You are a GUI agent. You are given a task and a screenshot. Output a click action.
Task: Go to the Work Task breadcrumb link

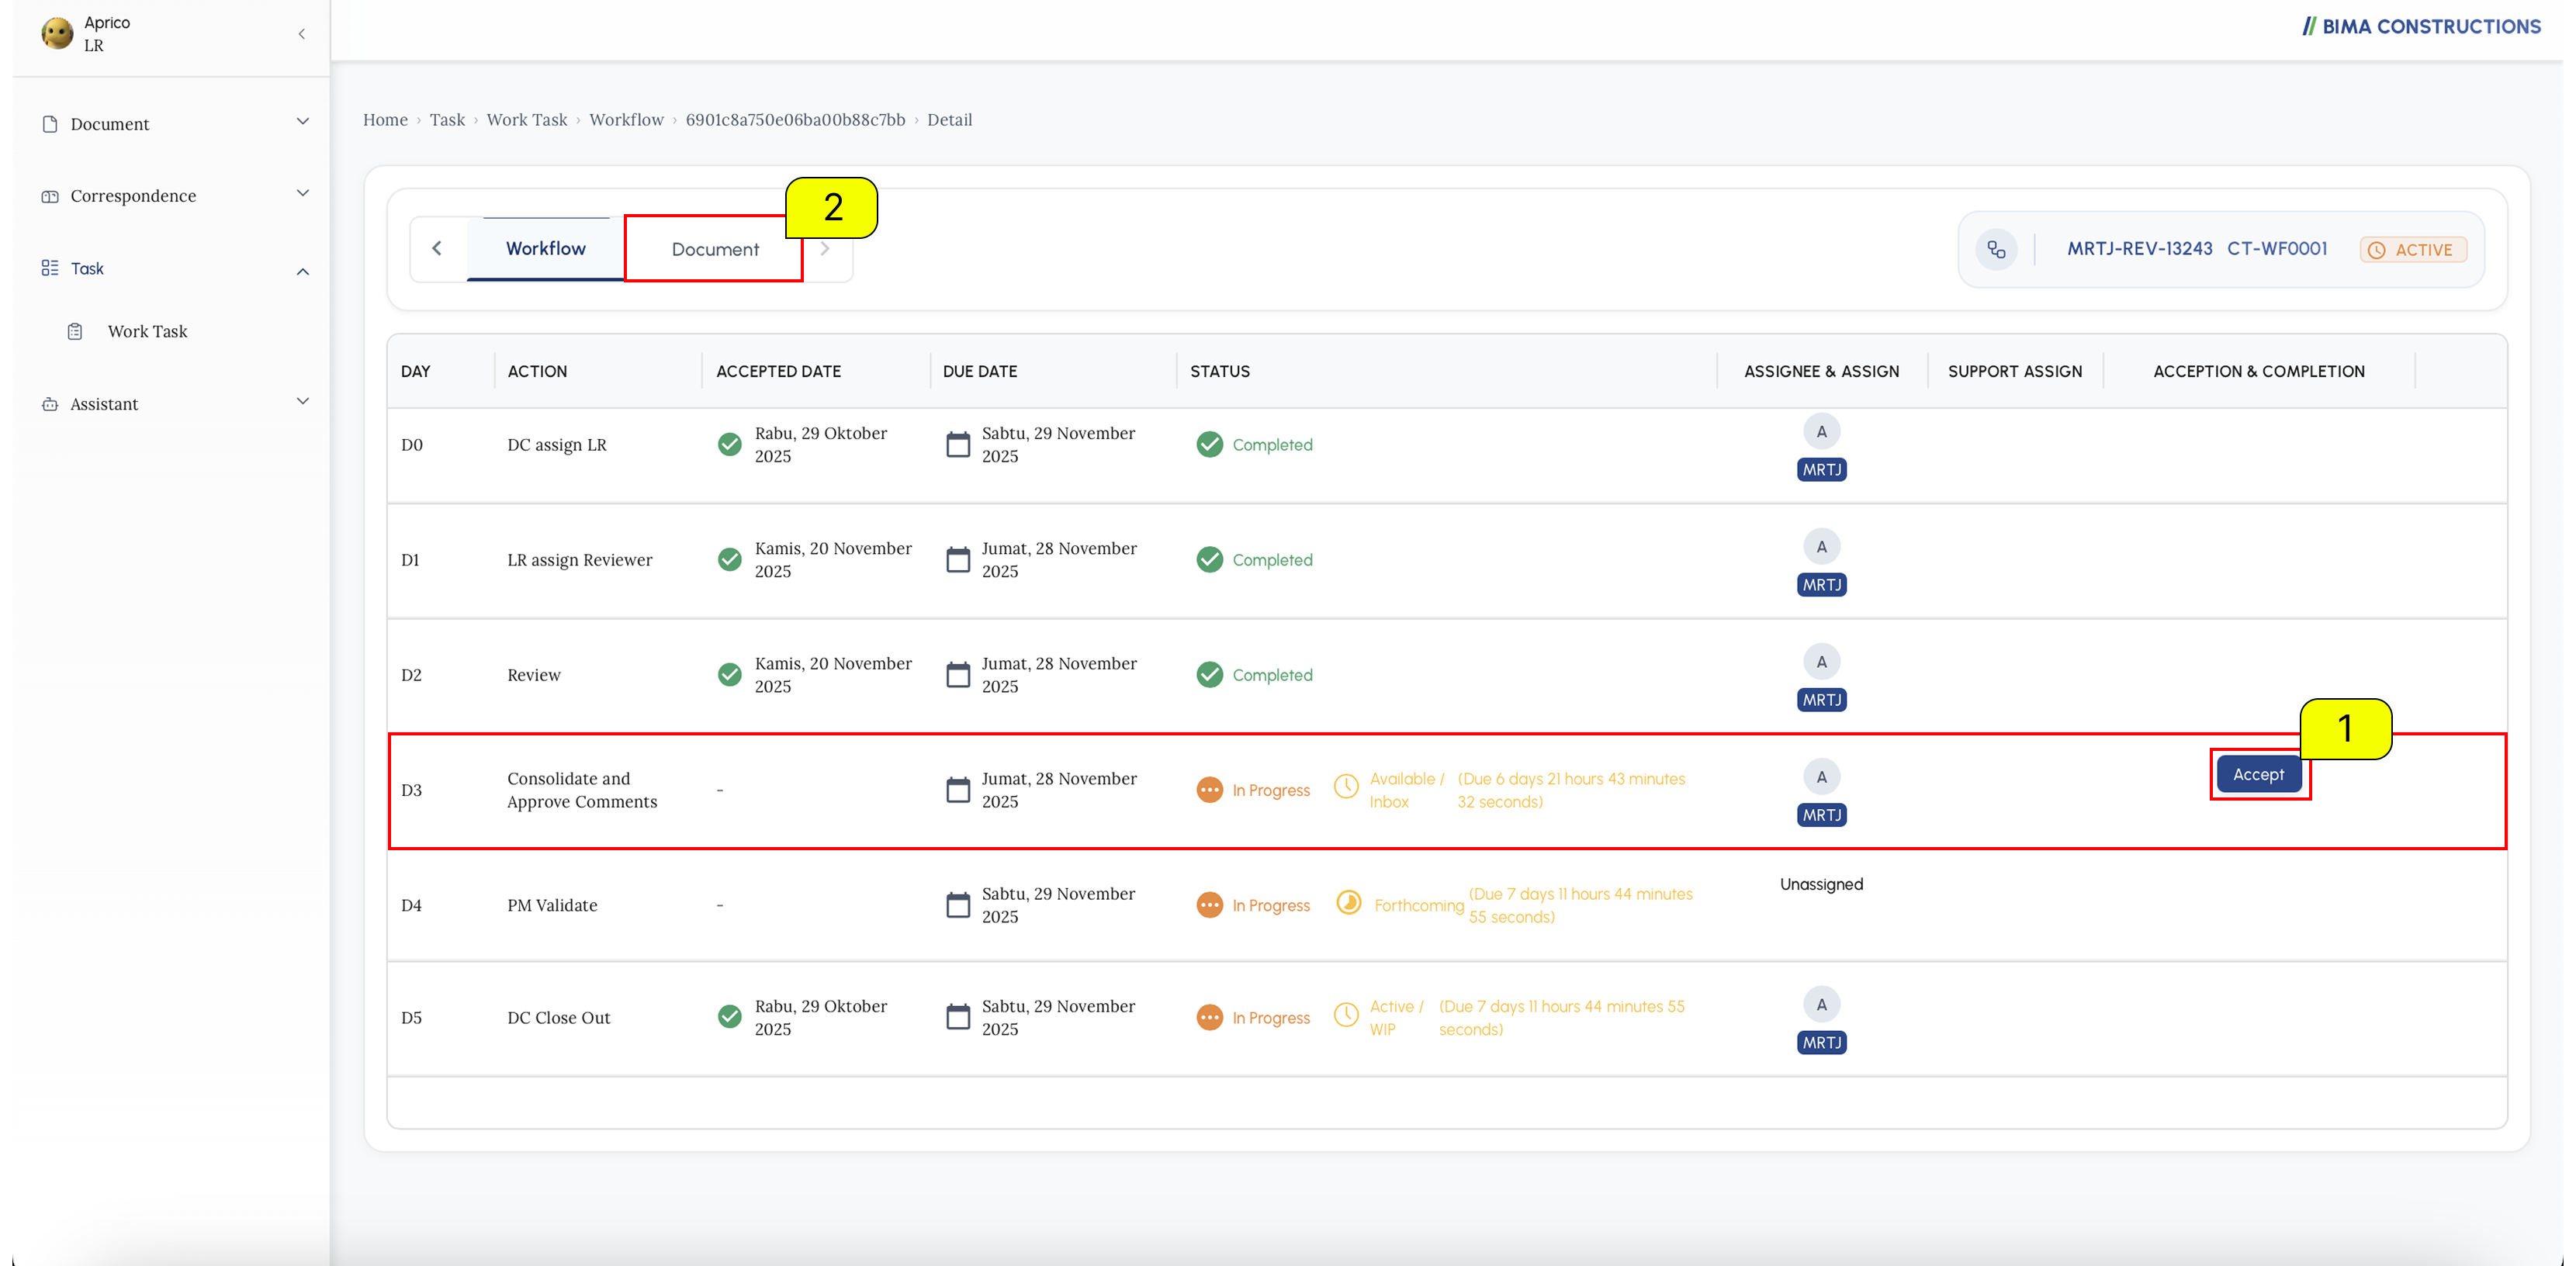click(527, 120)
